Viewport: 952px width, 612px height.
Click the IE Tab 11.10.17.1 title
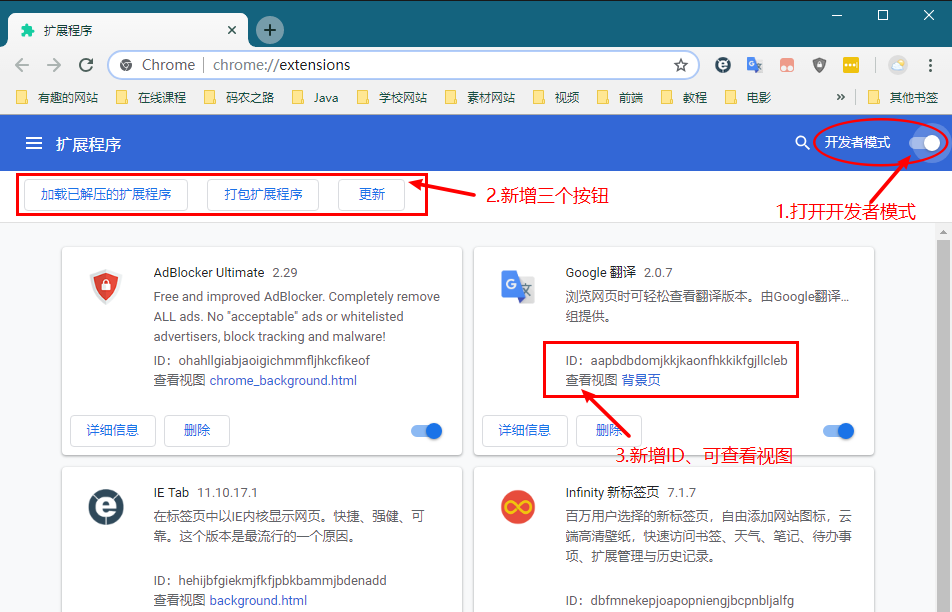[x=205, y=492]
